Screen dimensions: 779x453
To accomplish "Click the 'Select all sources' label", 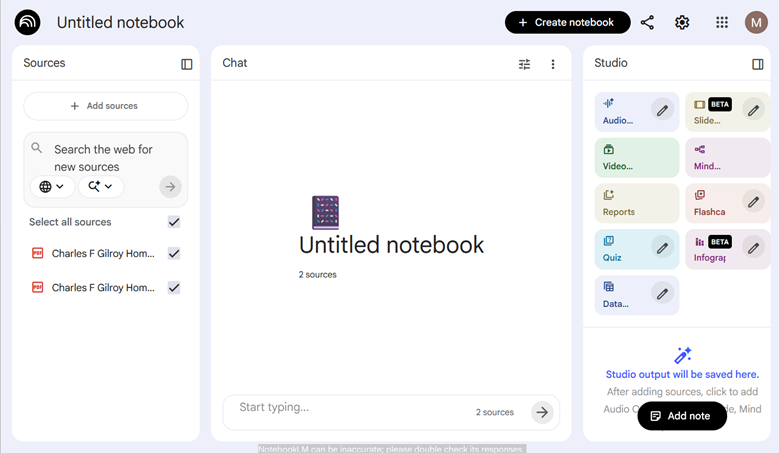I will coord(70,222).
